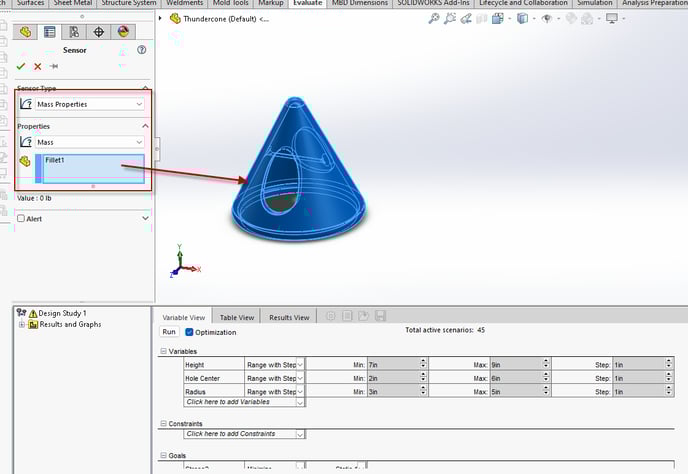The height and width of the screenshot is (474, 688).
Task: Expand the Alert section chevron
Action: coord(145,218)
